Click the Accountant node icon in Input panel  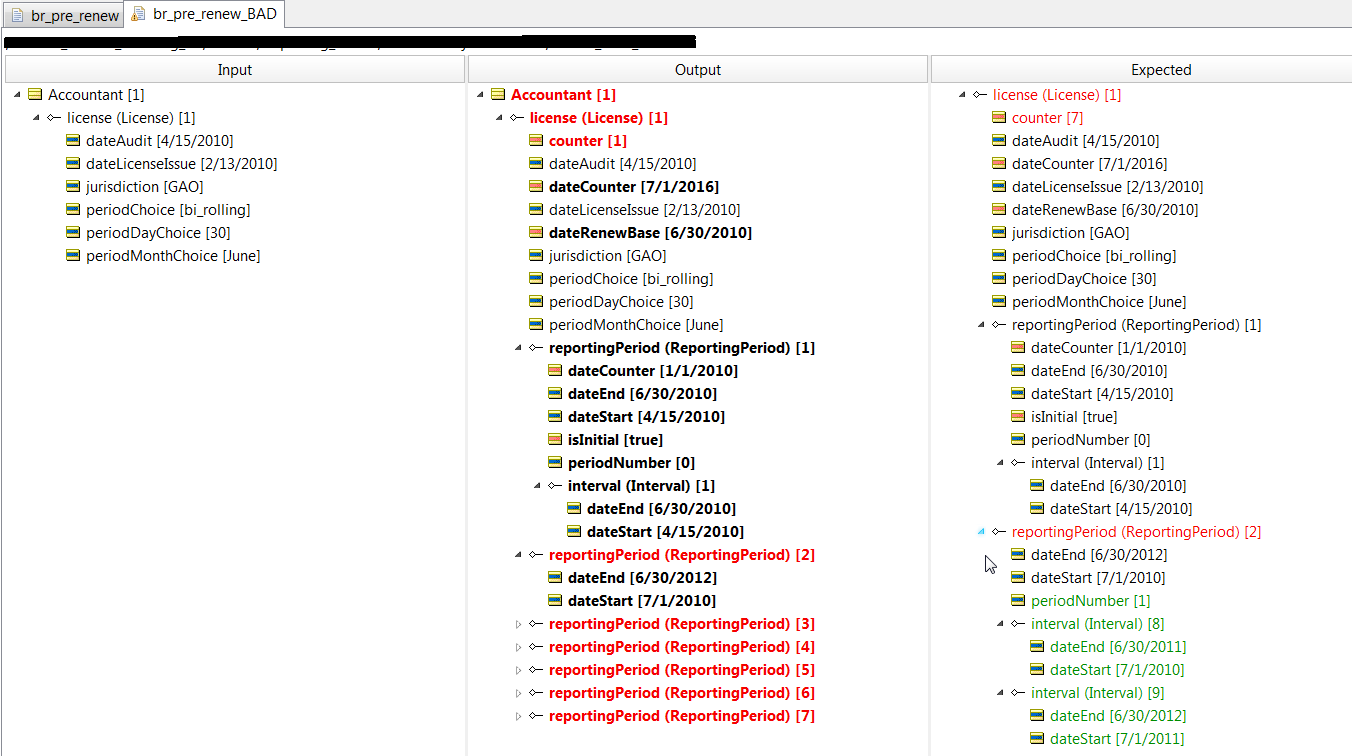coord(35,95)
